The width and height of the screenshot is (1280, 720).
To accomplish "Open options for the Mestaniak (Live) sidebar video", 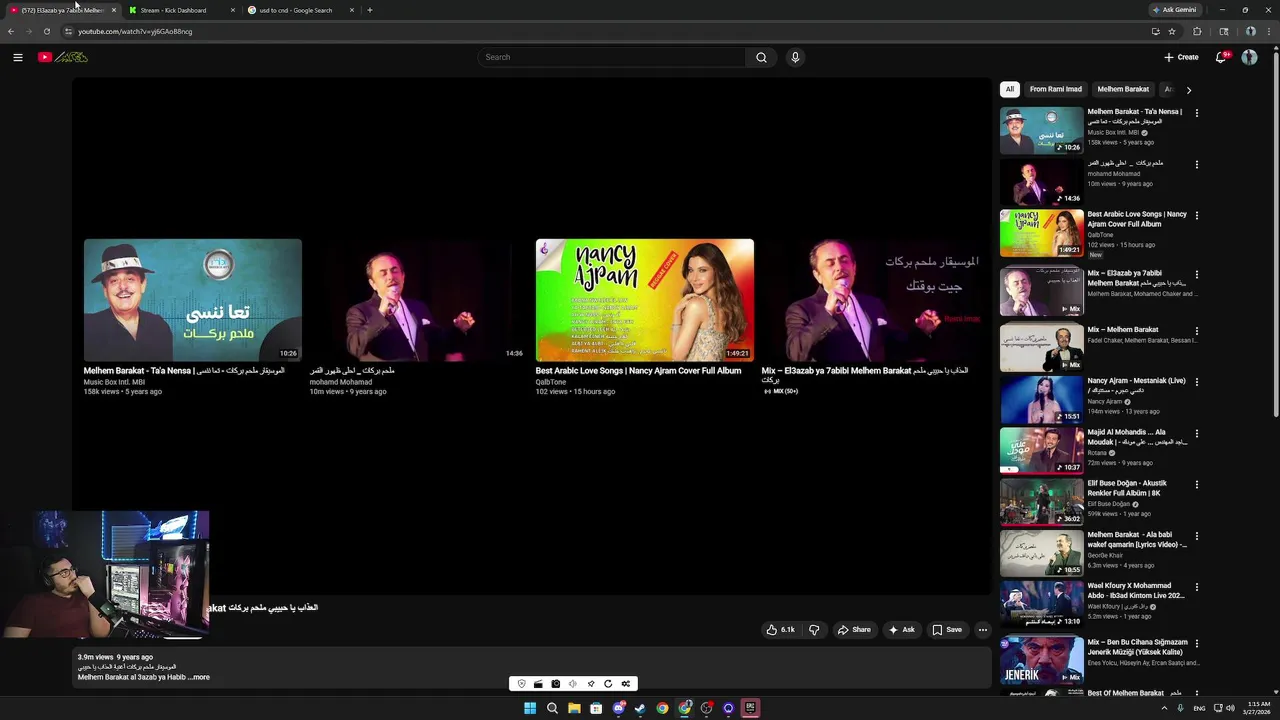I will (x=1196, y=382).
